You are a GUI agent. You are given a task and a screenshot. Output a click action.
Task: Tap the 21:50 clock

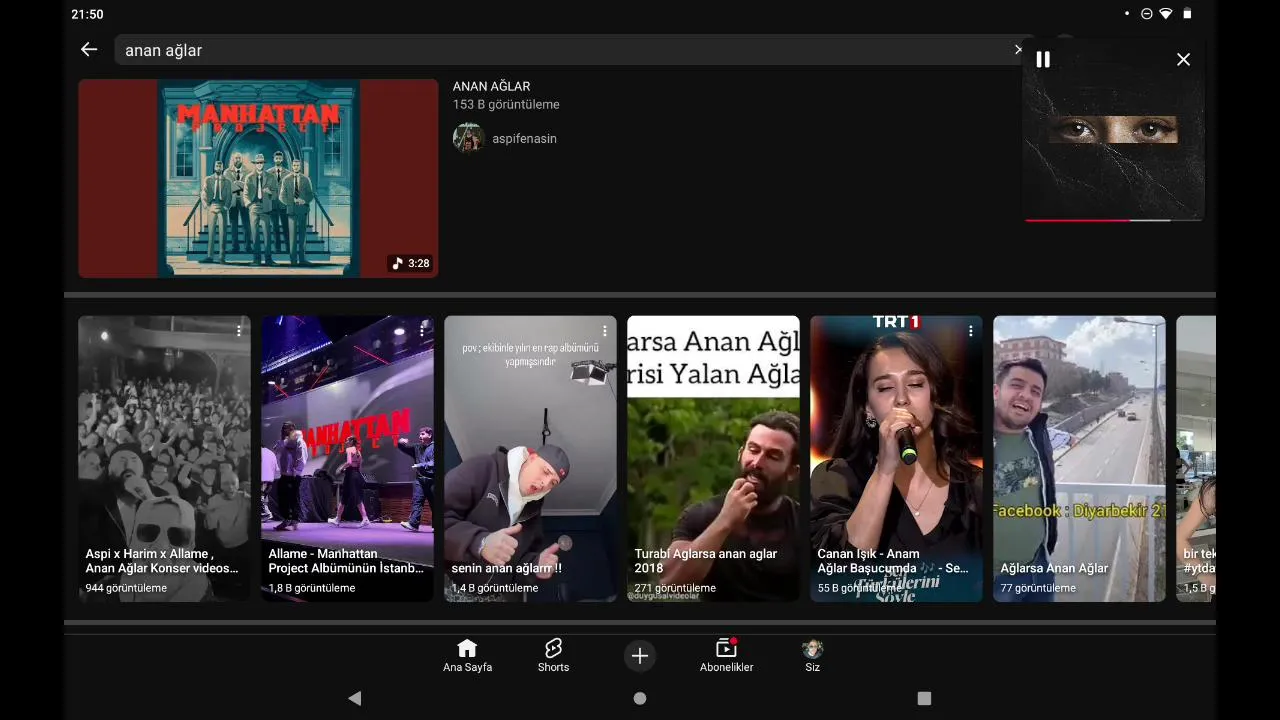coord(87,14)
